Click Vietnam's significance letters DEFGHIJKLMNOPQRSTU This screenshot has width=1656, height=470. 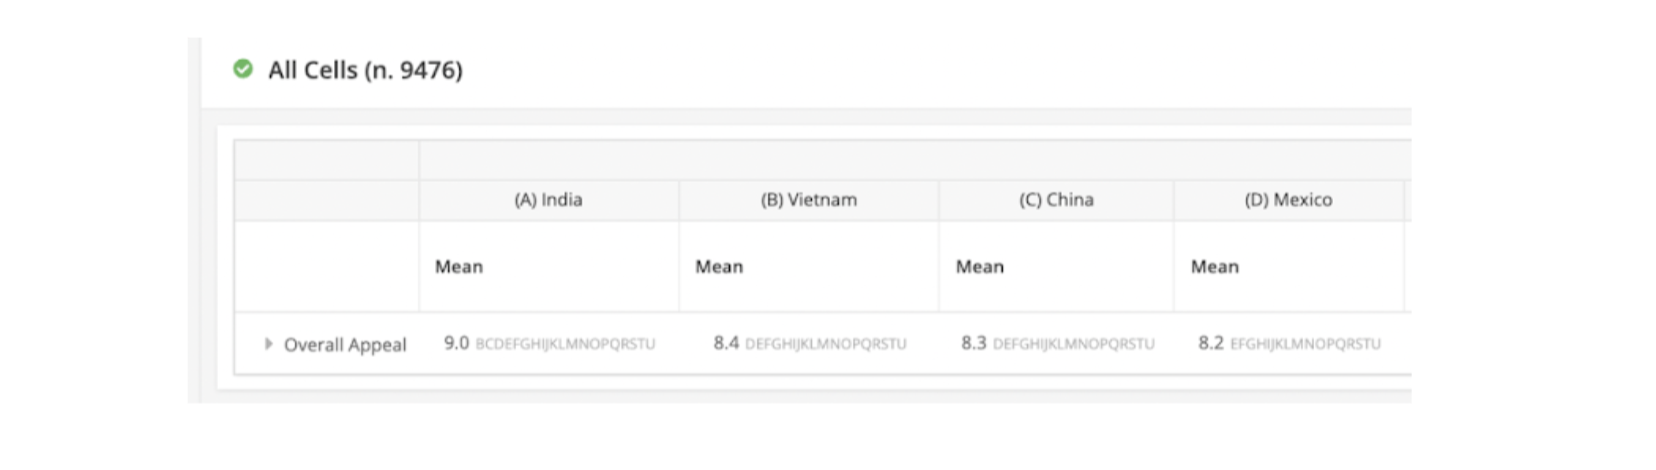click(x=826, y=344)
